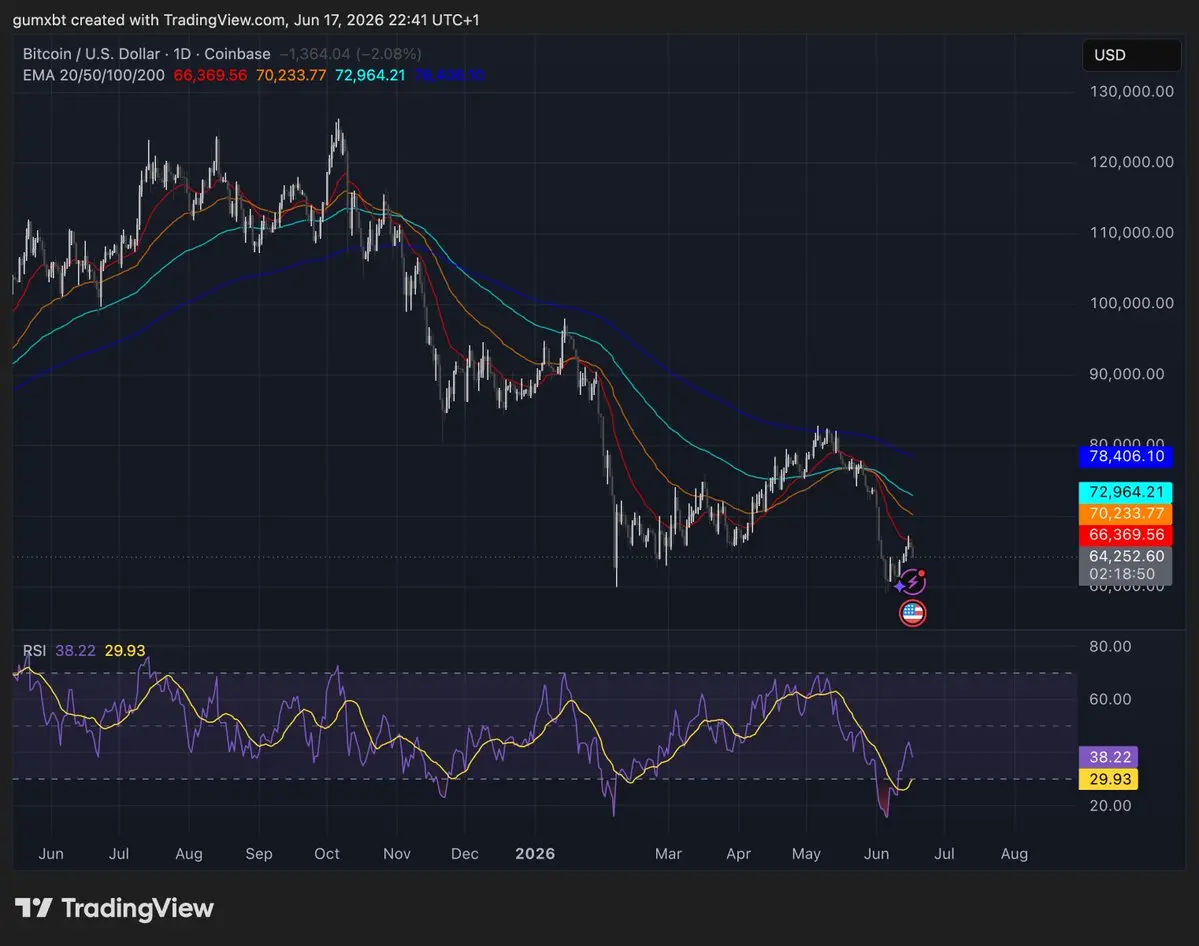Click the May label on time axis
The height and width of the screenshot is (946, 1199).
(x=807, y=853)
